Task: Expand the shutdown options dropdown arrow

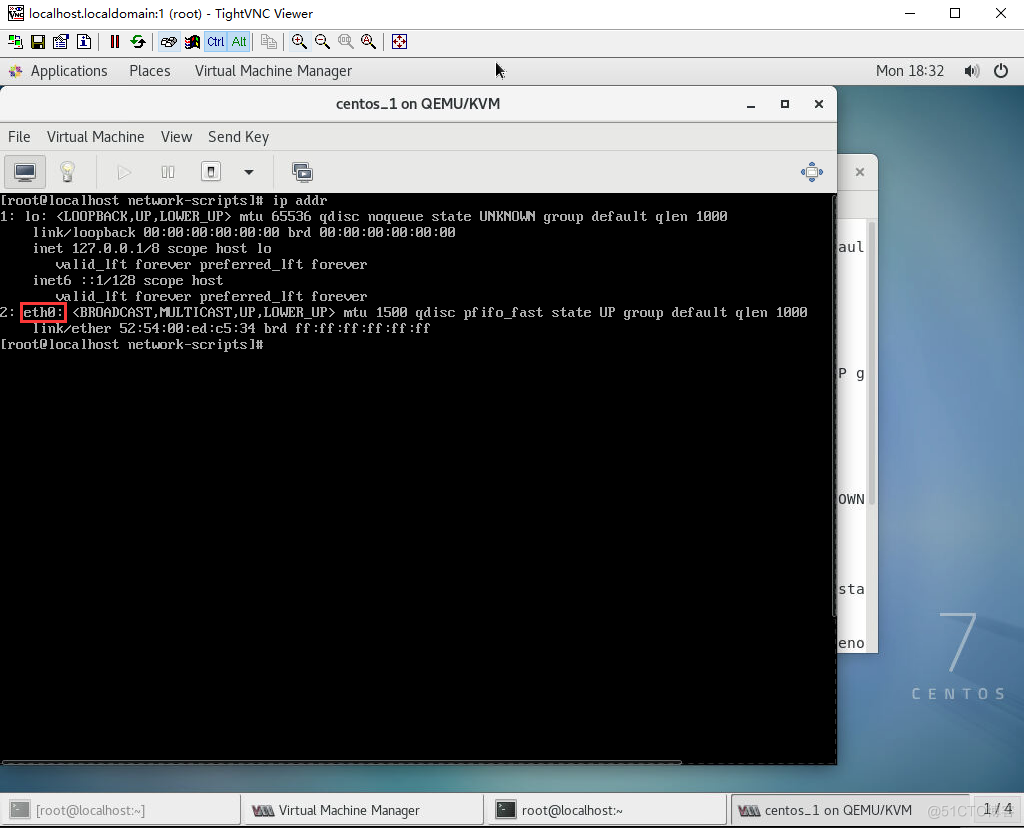Action: pos(248,172)
